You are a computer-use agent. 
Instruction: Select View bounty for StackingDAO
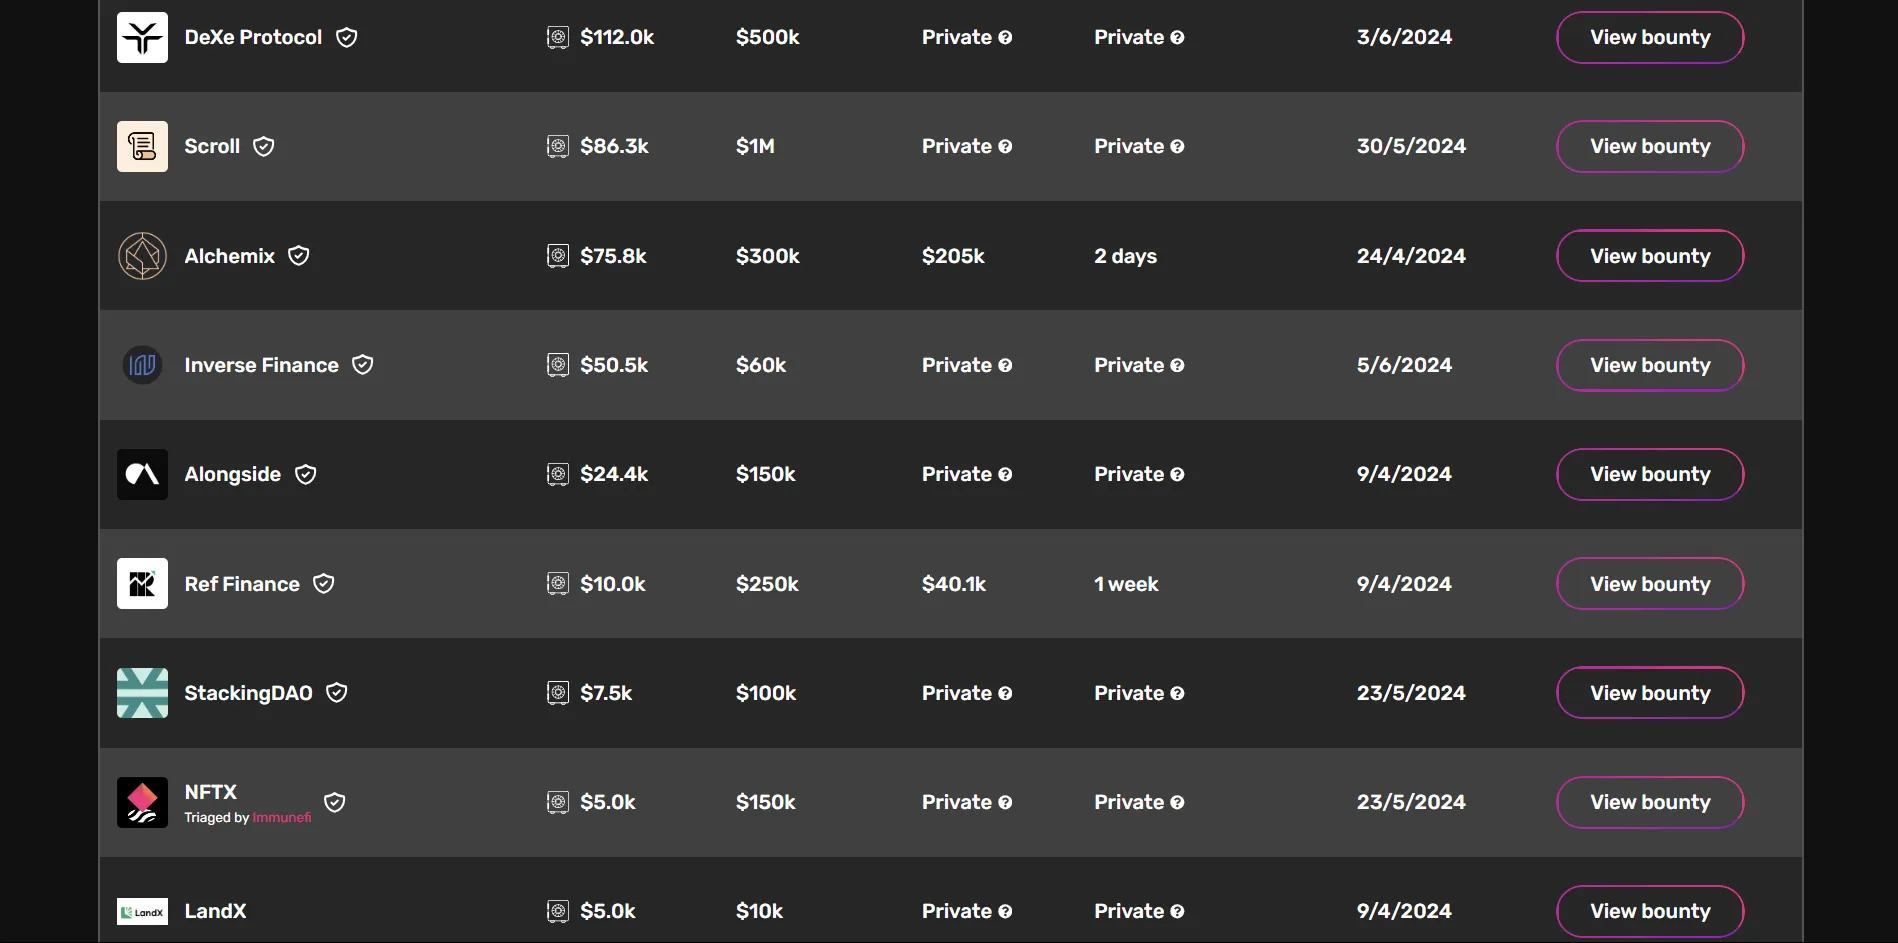coord(1650,693)
